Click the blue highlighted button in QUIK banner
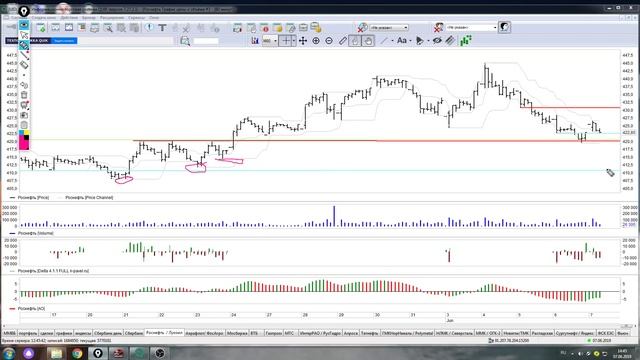This screenshot has width=640, height=360. [64, 40]
